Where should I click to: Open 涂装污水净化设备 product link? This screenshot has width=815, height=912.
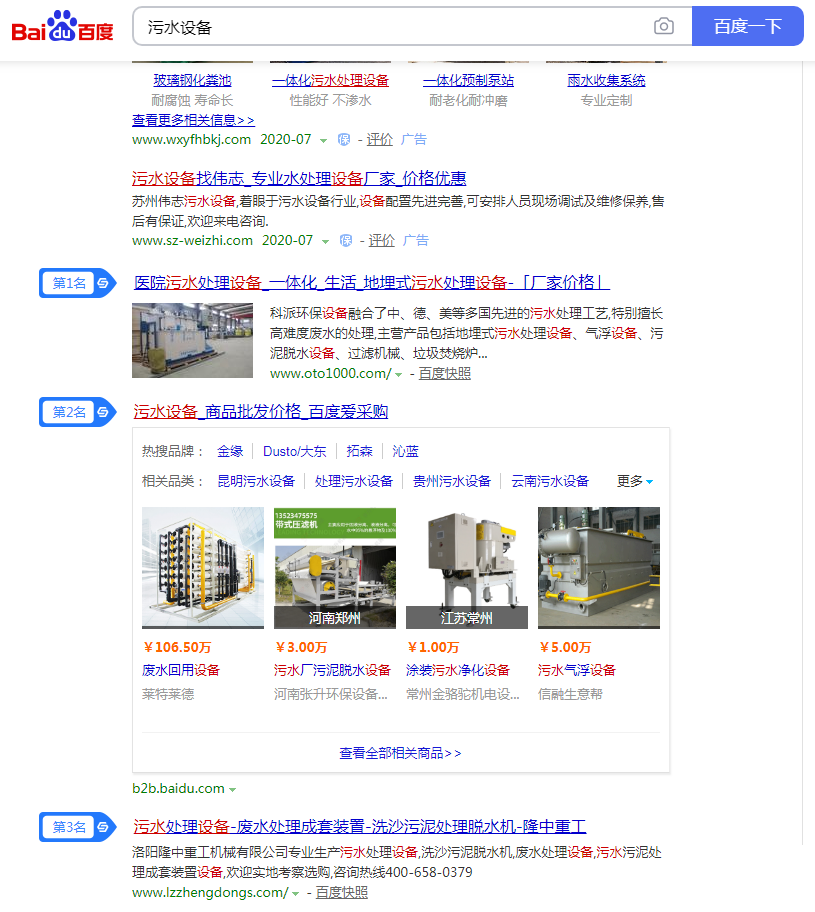458,671
